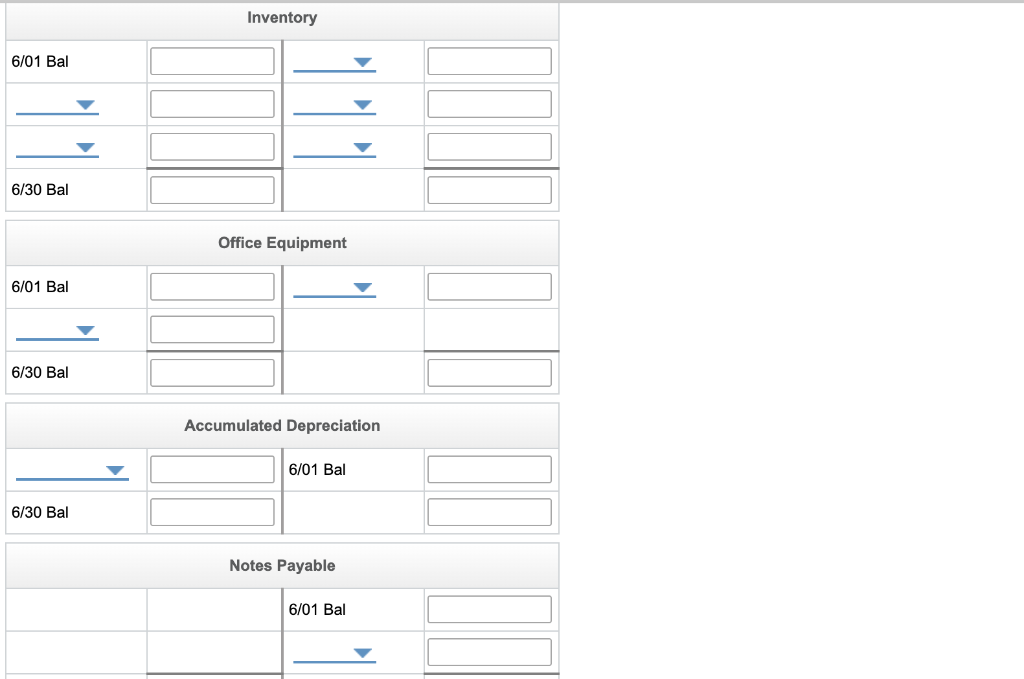Viewport: 1024px width, 679px height.
Task: Click the Inventory second-row debit amount box
Action: pyautogui.click(x=212, y=103)
